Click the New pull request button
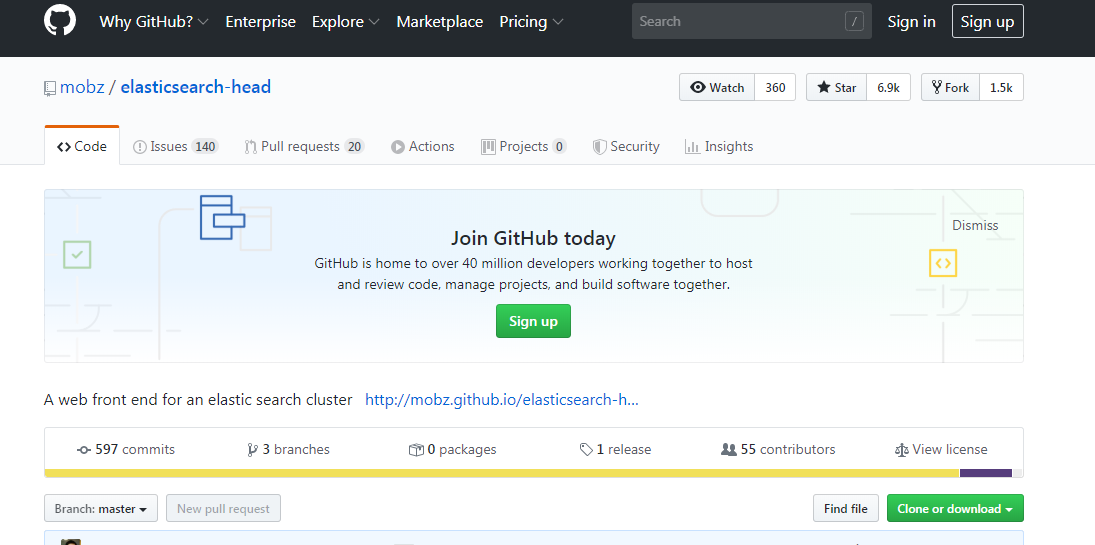Viewport: 1095px width, 545px height. [x=223, y=509]
